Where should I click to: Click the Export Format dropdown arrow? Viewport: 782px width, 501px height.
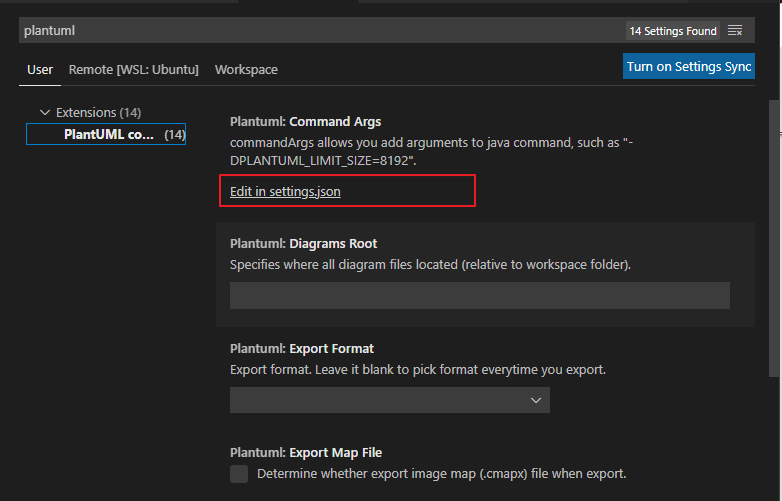(536, 400)
